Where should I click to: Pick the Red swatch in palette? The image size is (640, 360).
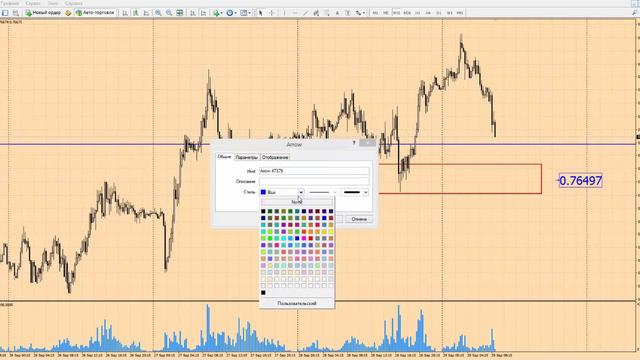click(x=311, y=238)
